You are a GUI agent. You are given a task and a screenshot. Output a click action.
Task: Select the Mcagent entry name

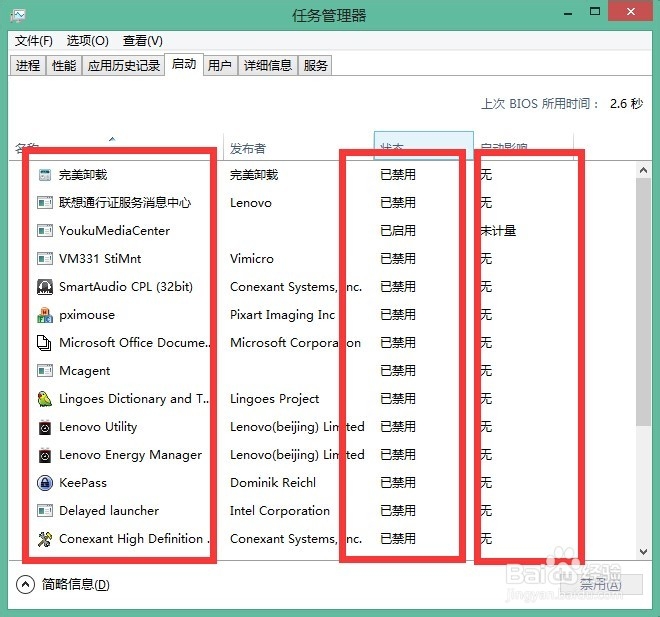point(84,371)
